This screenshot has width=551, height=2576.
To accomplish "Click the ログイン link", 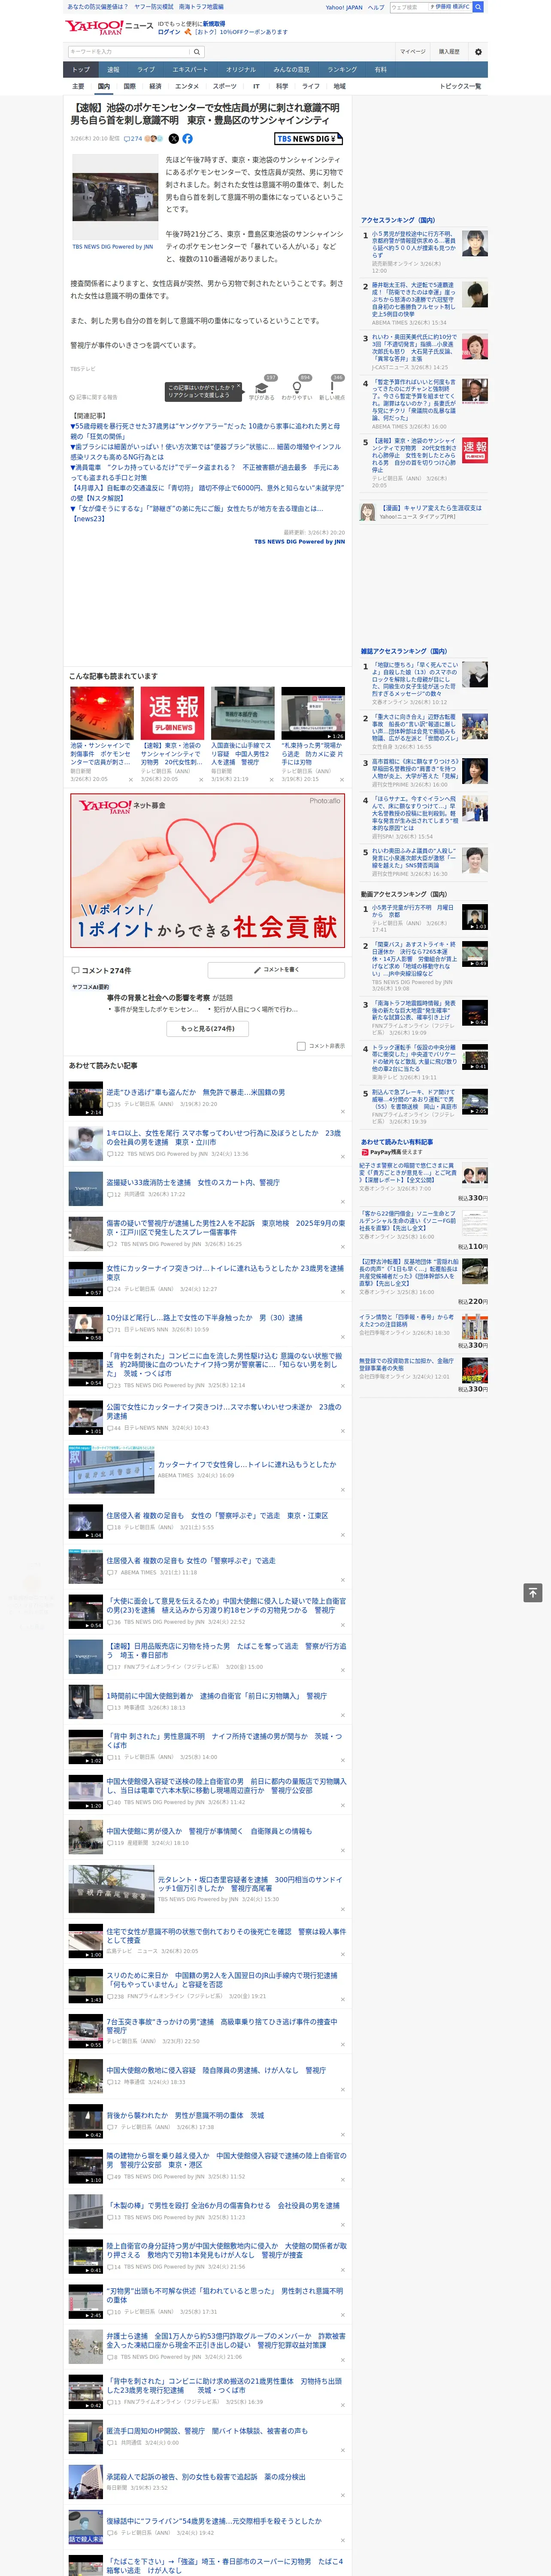I will (x=169, y=32).
